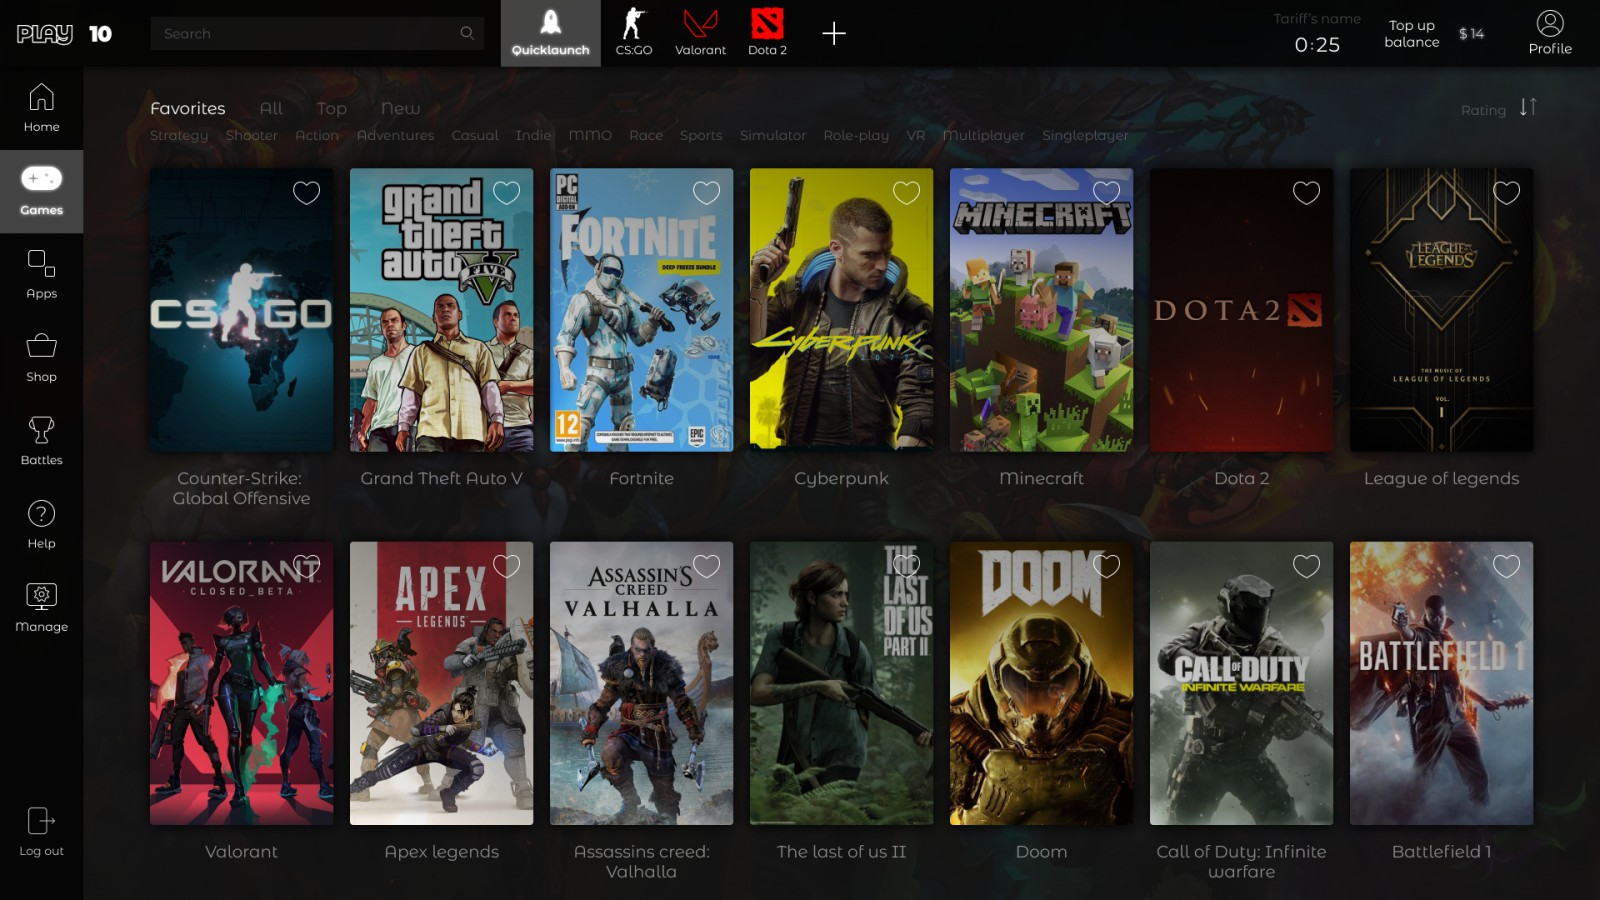Filter by Casual genre

475,135
